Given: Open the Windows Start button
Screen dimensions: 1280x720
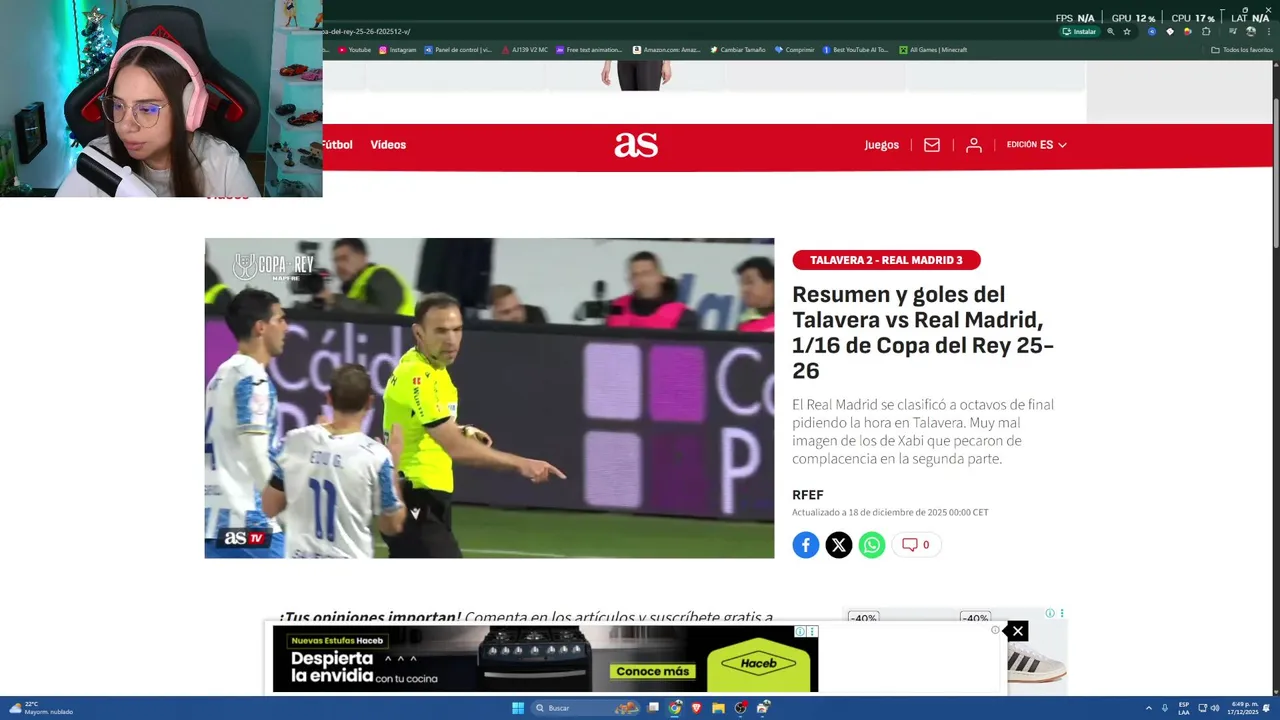Looking at the screenshot, I should (x=518, y=708).
